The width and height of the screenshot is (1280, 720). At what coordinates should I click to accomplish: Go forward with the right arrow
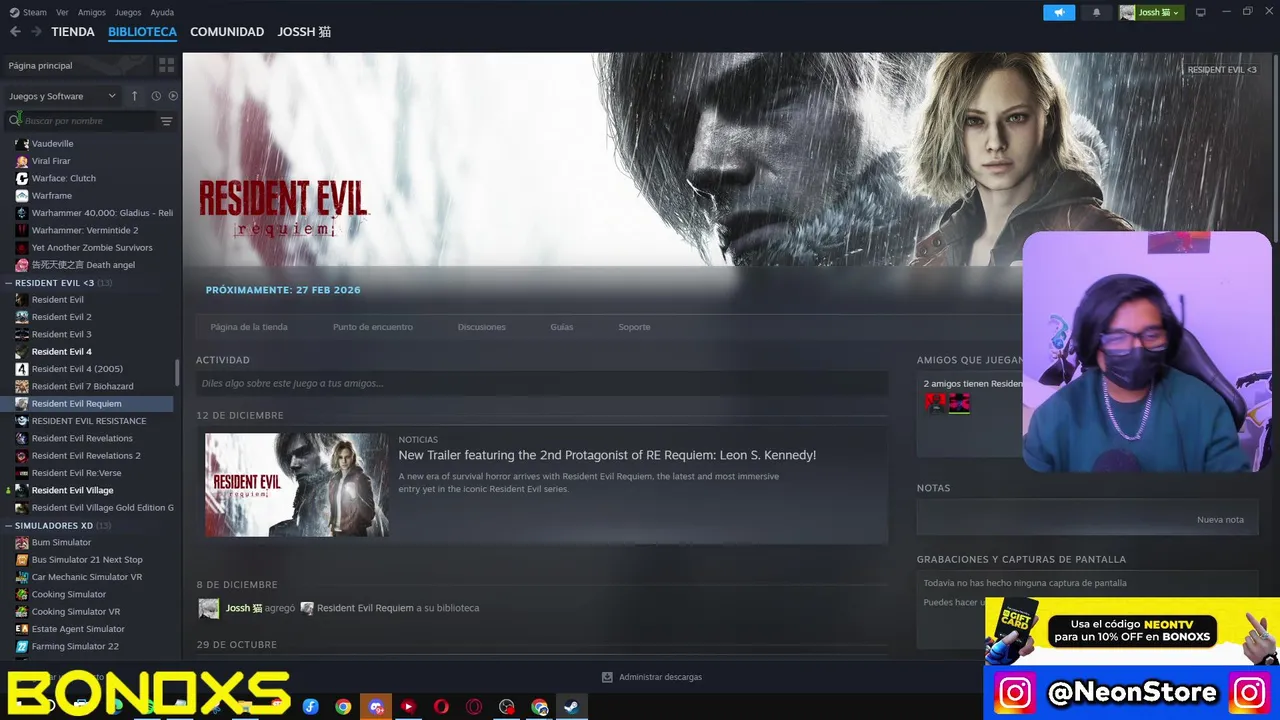tap(36, 32)
